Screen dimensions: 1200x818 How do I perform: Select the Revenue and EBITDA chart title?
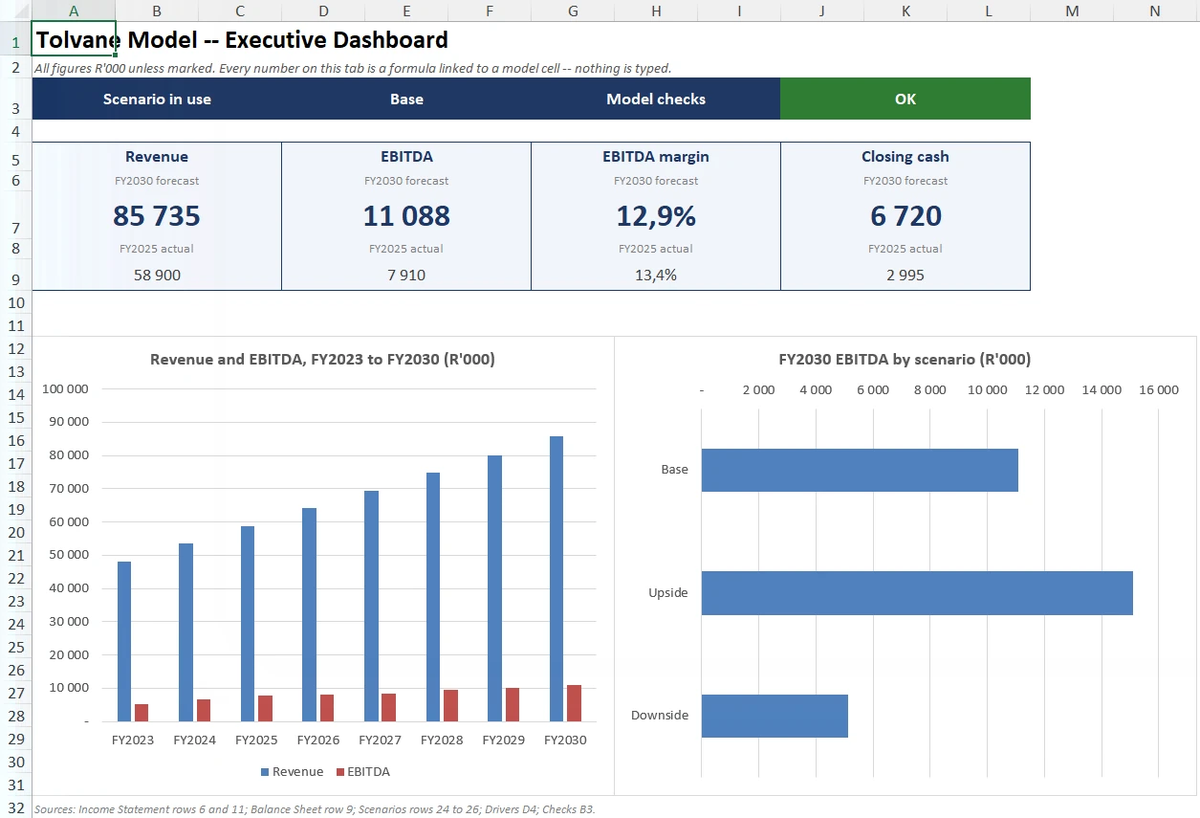tap(322, 359)
